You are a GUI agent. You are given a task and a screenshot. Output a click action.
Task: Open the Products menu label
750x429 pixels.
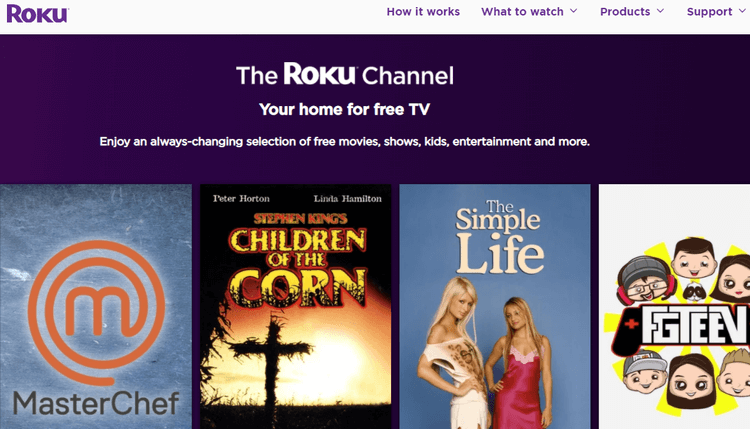point(625,11)
